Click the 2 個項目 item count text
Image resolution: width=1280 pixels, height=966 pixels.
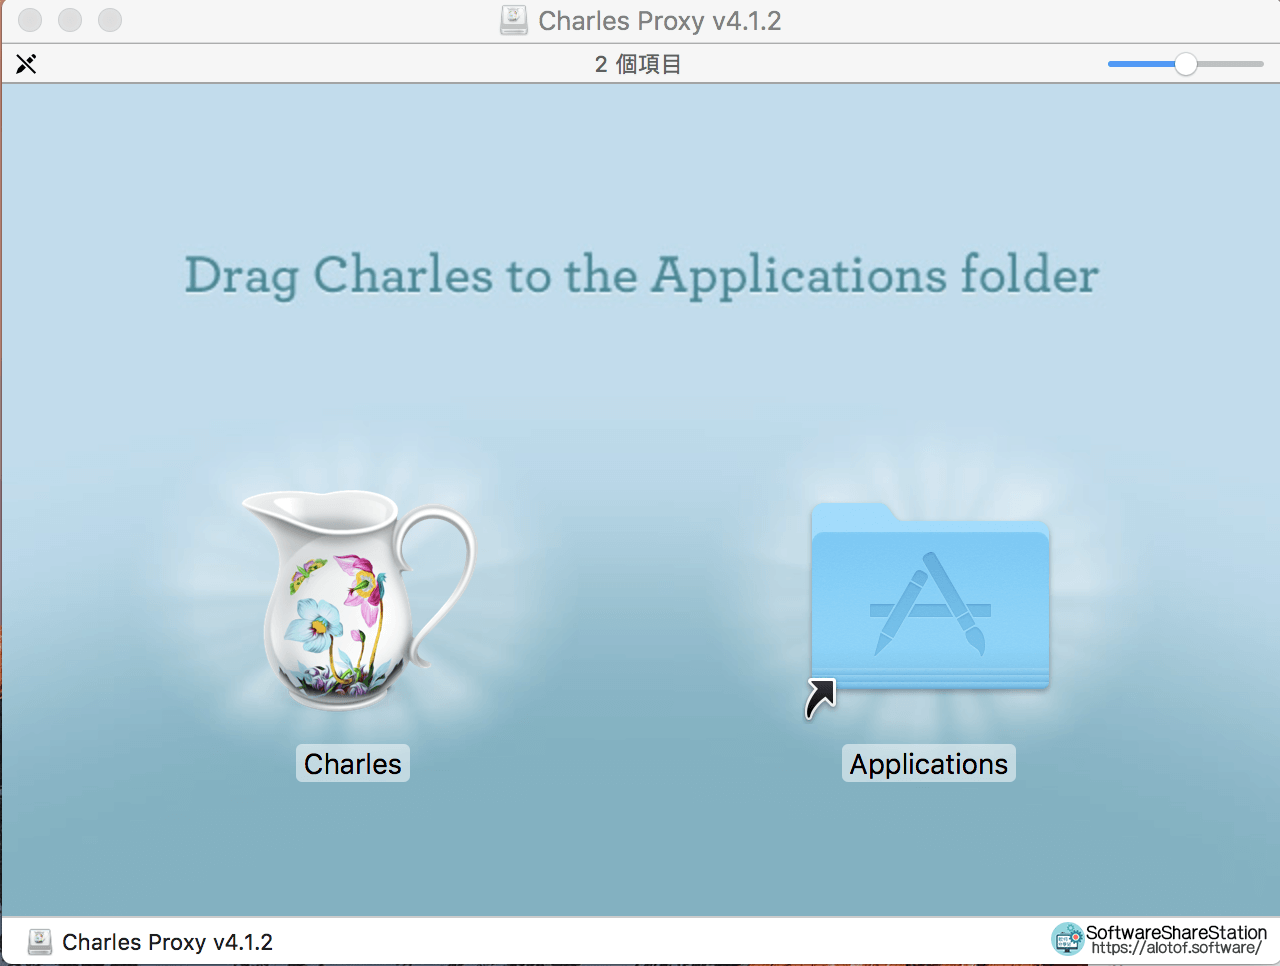pos(638,64)
